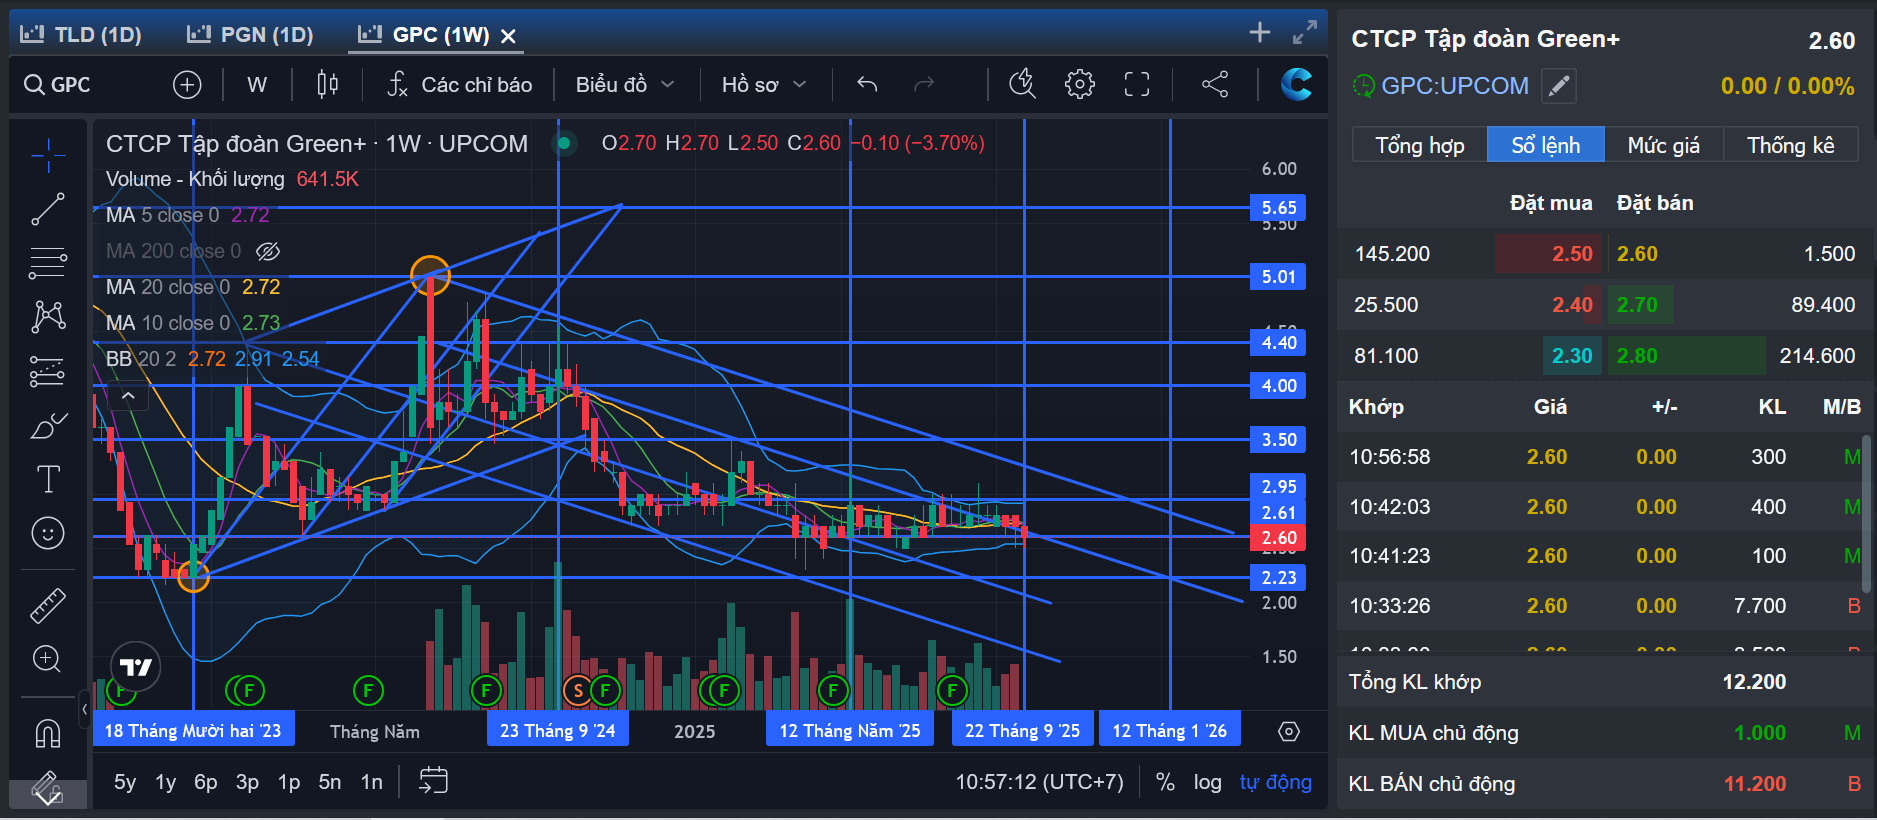Add a new chart tab
The width and height of the screenshot is (1877, 820).
click(x=1260, y=33)
